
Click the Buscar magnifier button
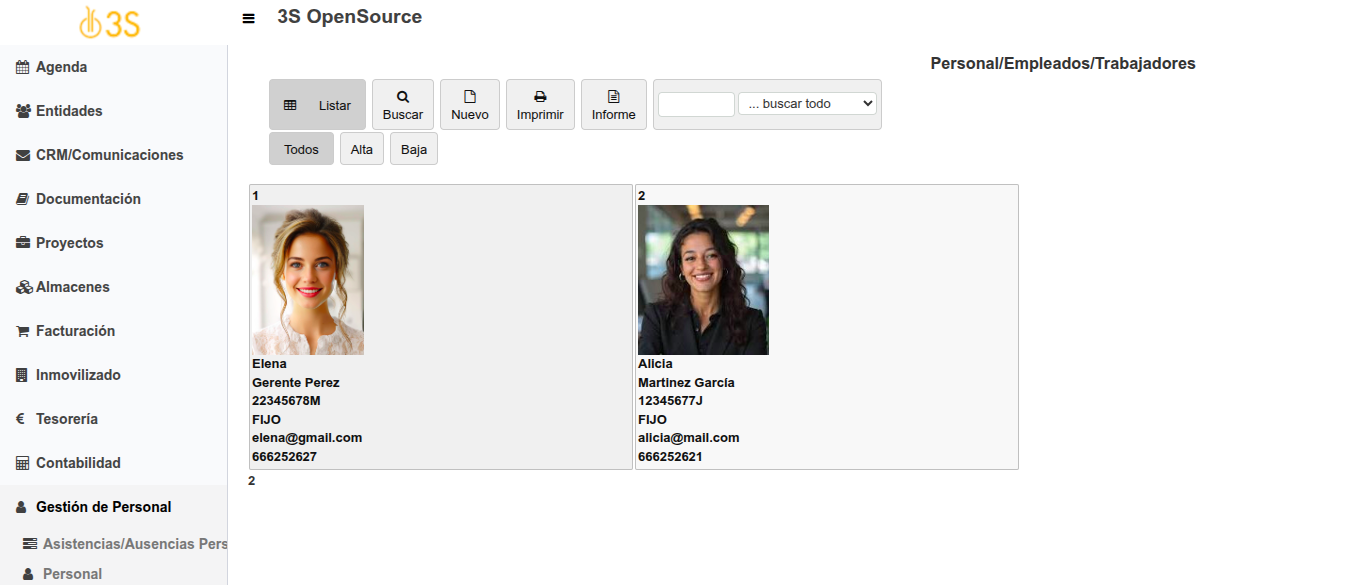(x=403, y=105)
